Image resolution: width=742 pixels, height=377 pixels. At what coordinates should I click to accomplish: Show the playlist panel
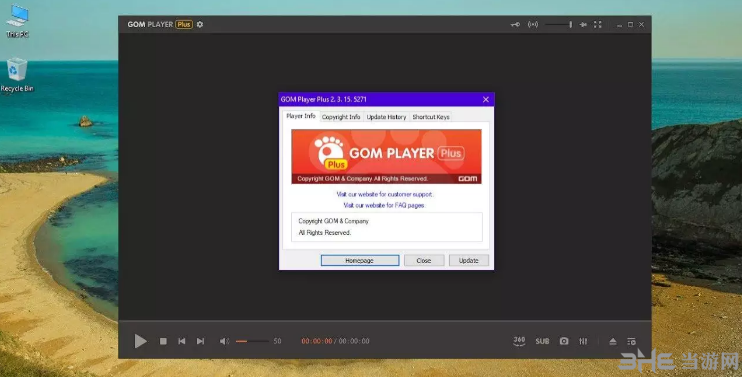[x=631, y=341]
